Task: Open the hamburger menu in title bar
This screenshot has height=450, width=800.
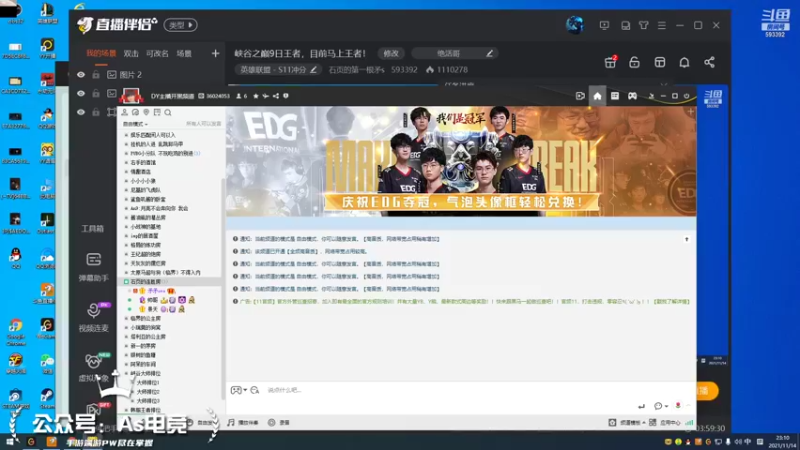Action: (x=662, y=25)
